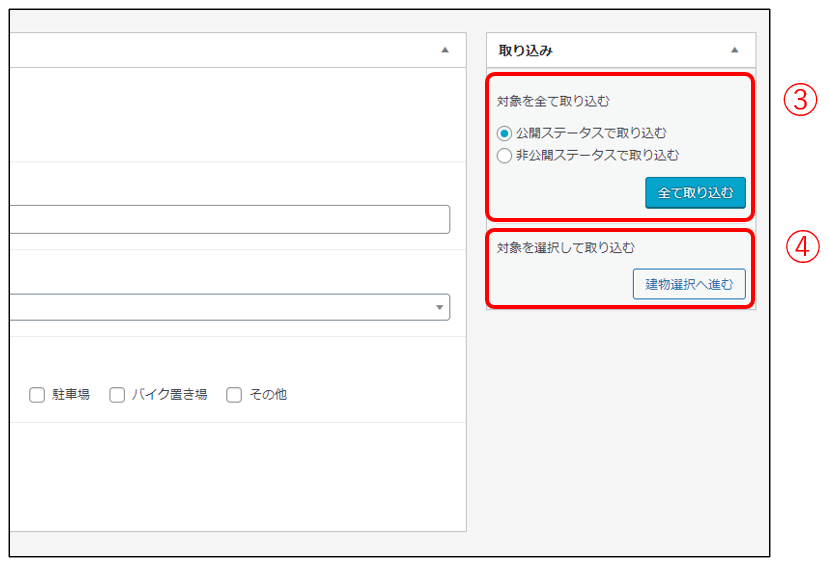Click the circled number ③ annotation
This screenshot has width=829, height=568.
point(799,98)
